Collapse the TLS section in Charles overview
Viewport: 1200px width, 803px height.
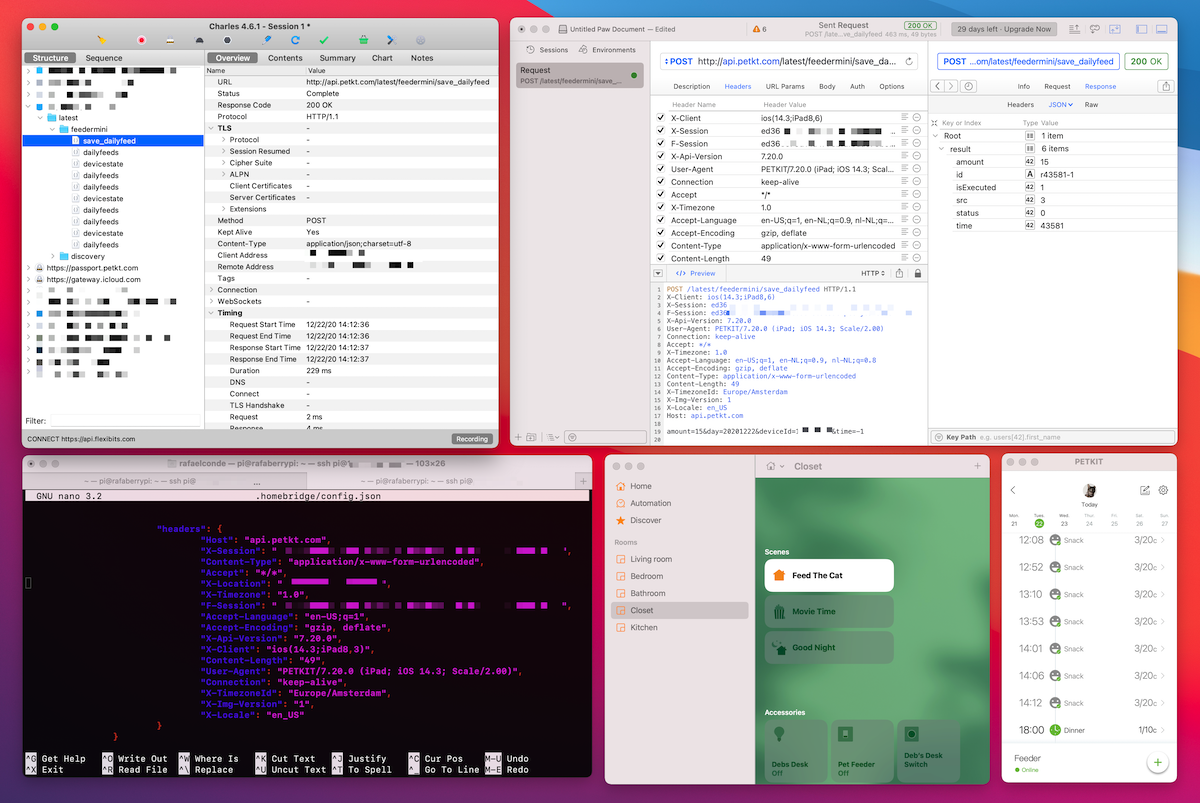(x=211, y=128)
